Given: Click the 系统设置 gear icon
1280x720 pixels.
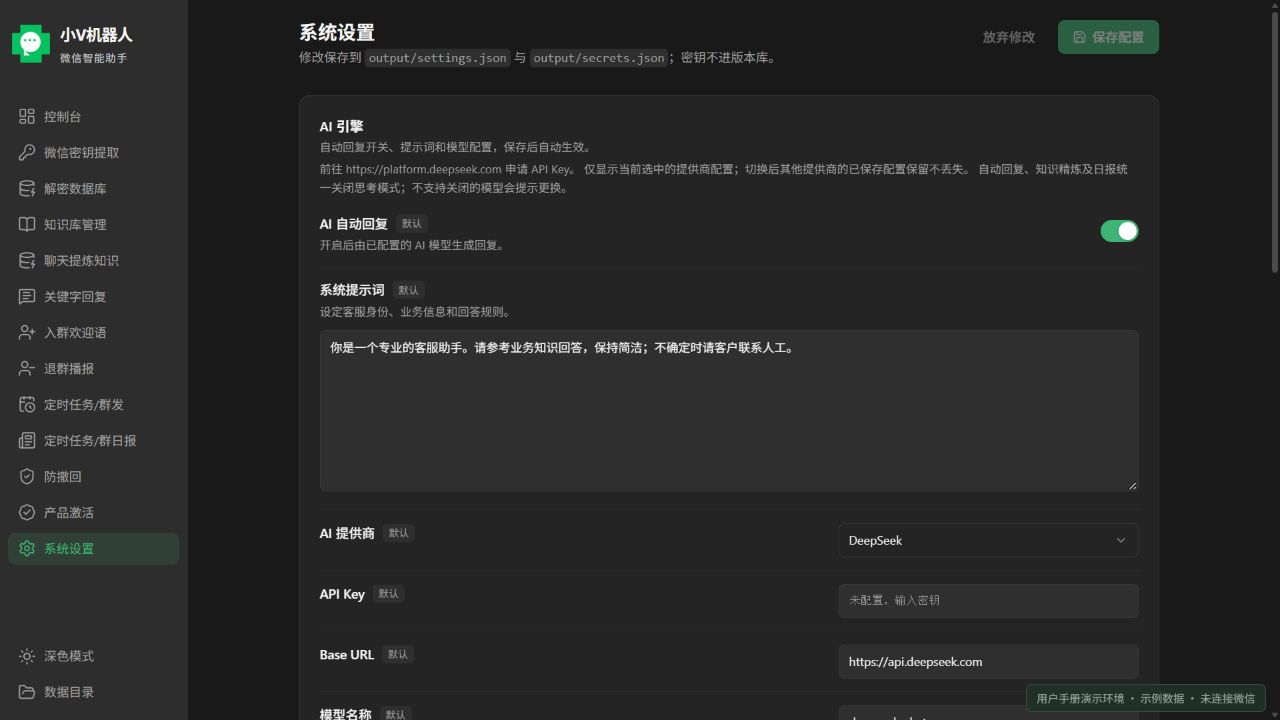Looking at the screenshot, I should click(27, 549).
